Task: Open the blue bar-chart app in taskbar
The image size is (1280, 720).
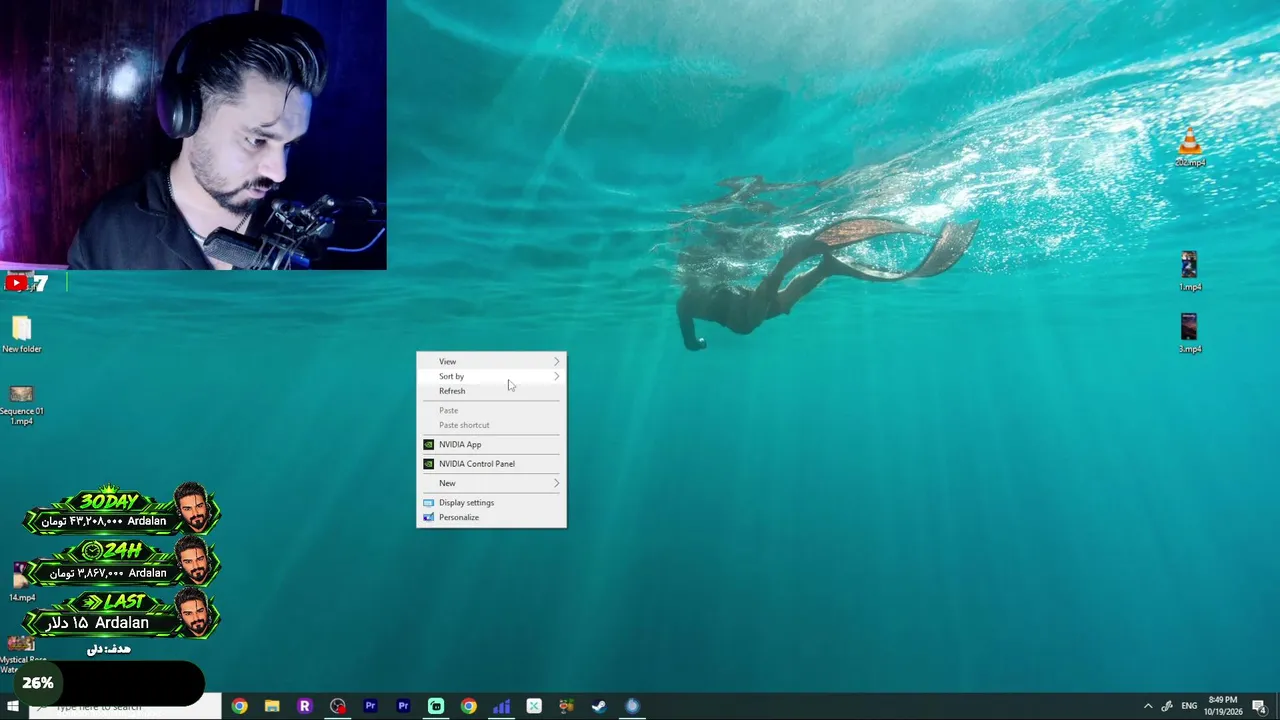Action: pos(501,706)
